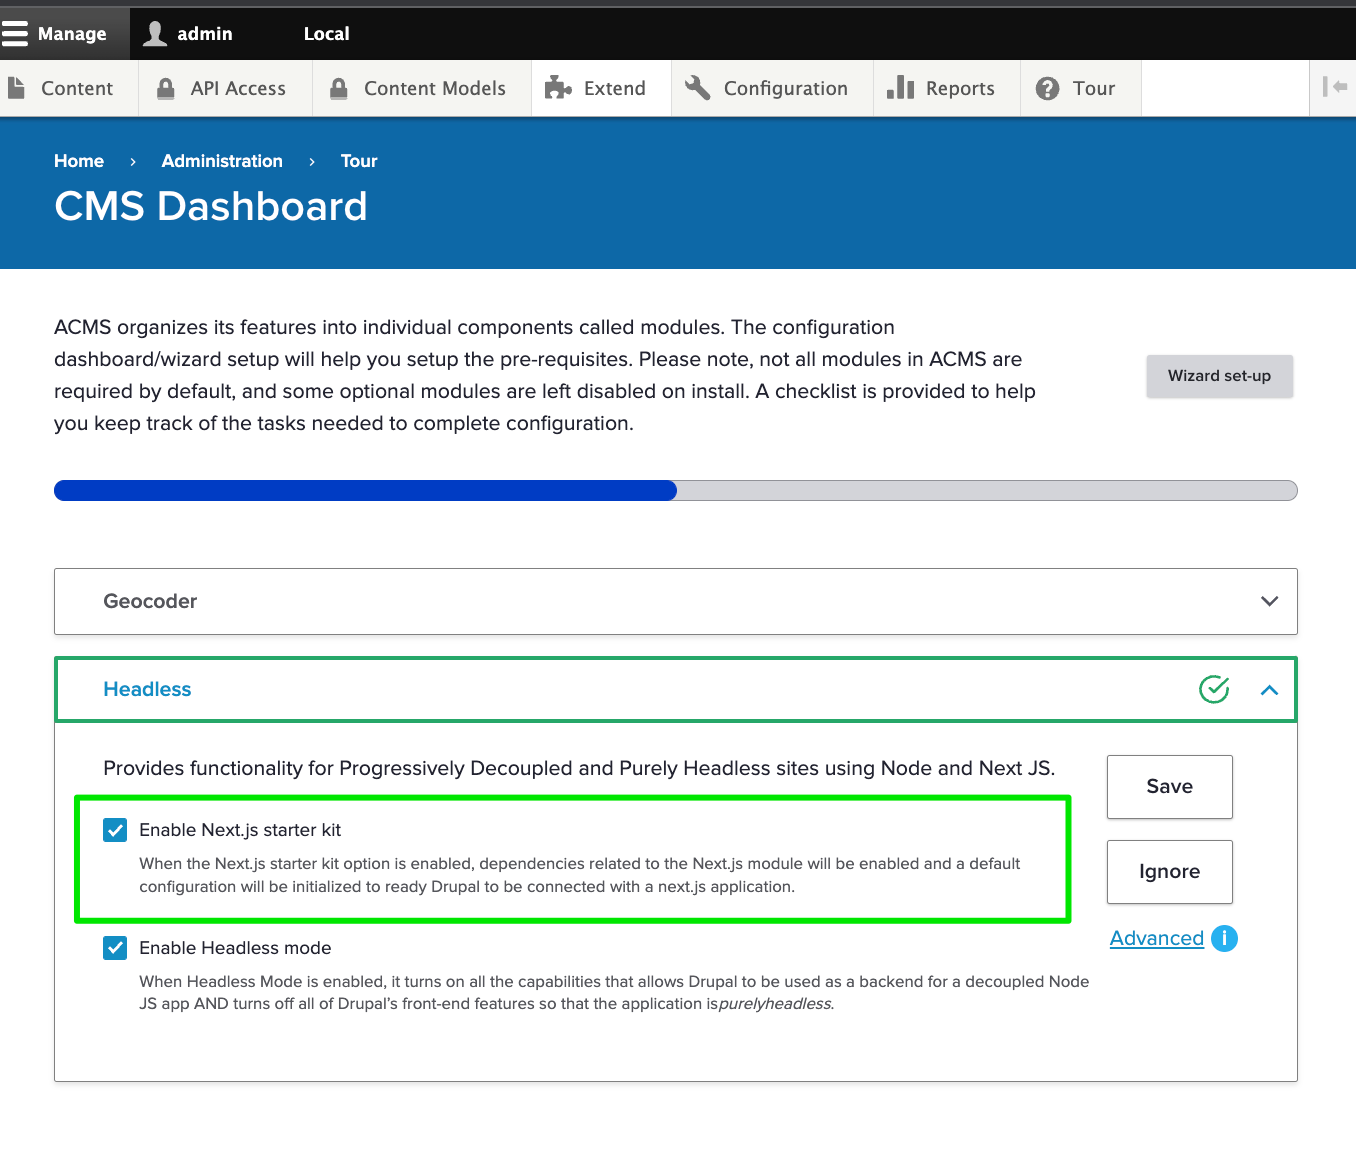Click the CMS Dashboard page heading
The image size is (1356, 1170).
(211, 206)
